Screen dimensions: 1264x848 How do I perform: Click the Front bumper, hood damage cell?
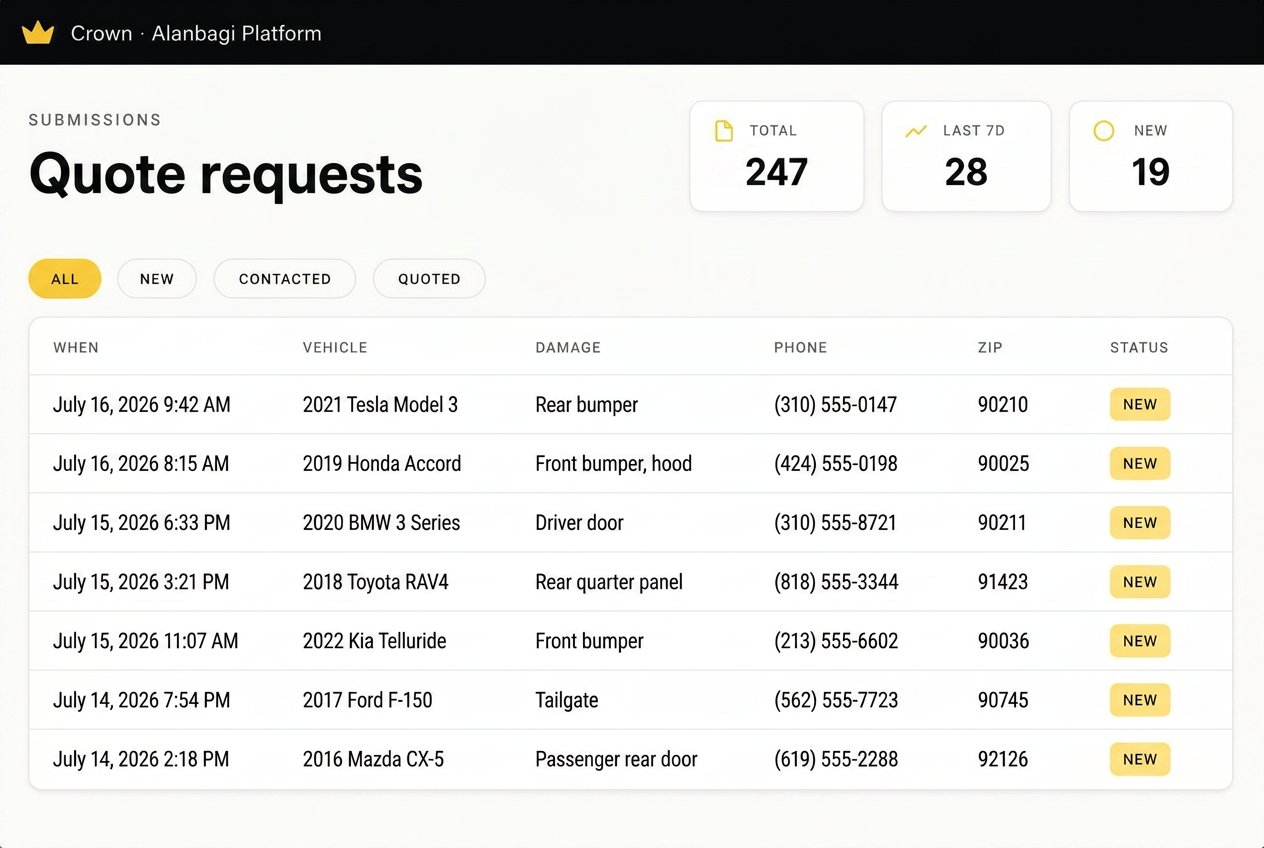point(614,464)
